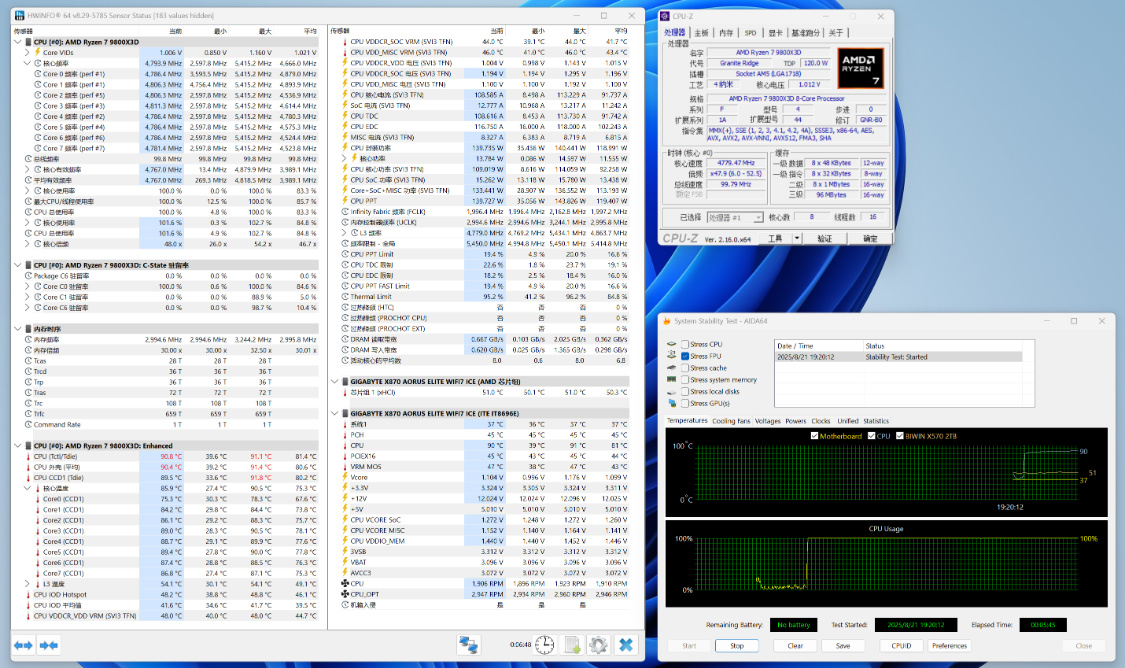
Task: Open HWiNFO remote network monitoring icon
Action: tap(468, 645)
